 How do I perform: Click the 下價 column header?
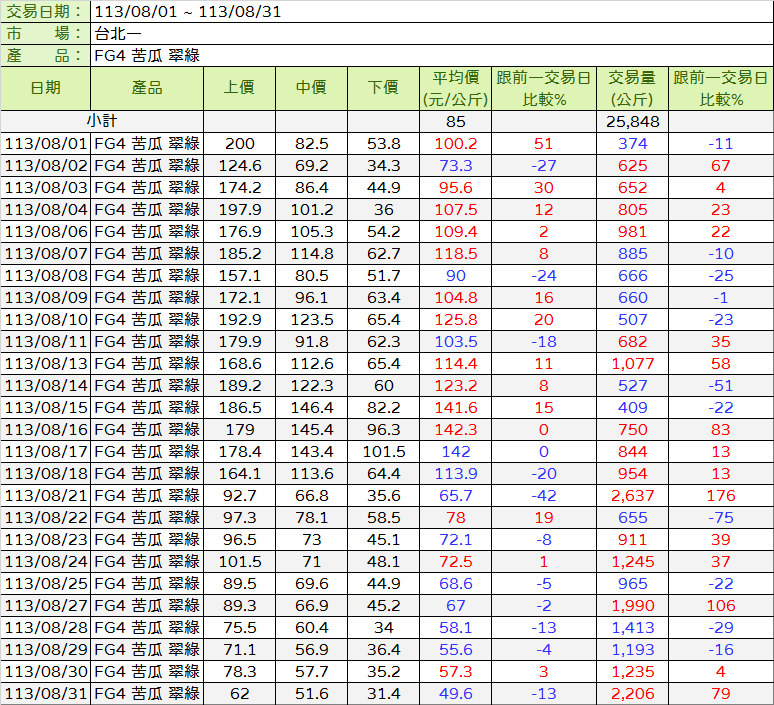(x=383, y=88)
